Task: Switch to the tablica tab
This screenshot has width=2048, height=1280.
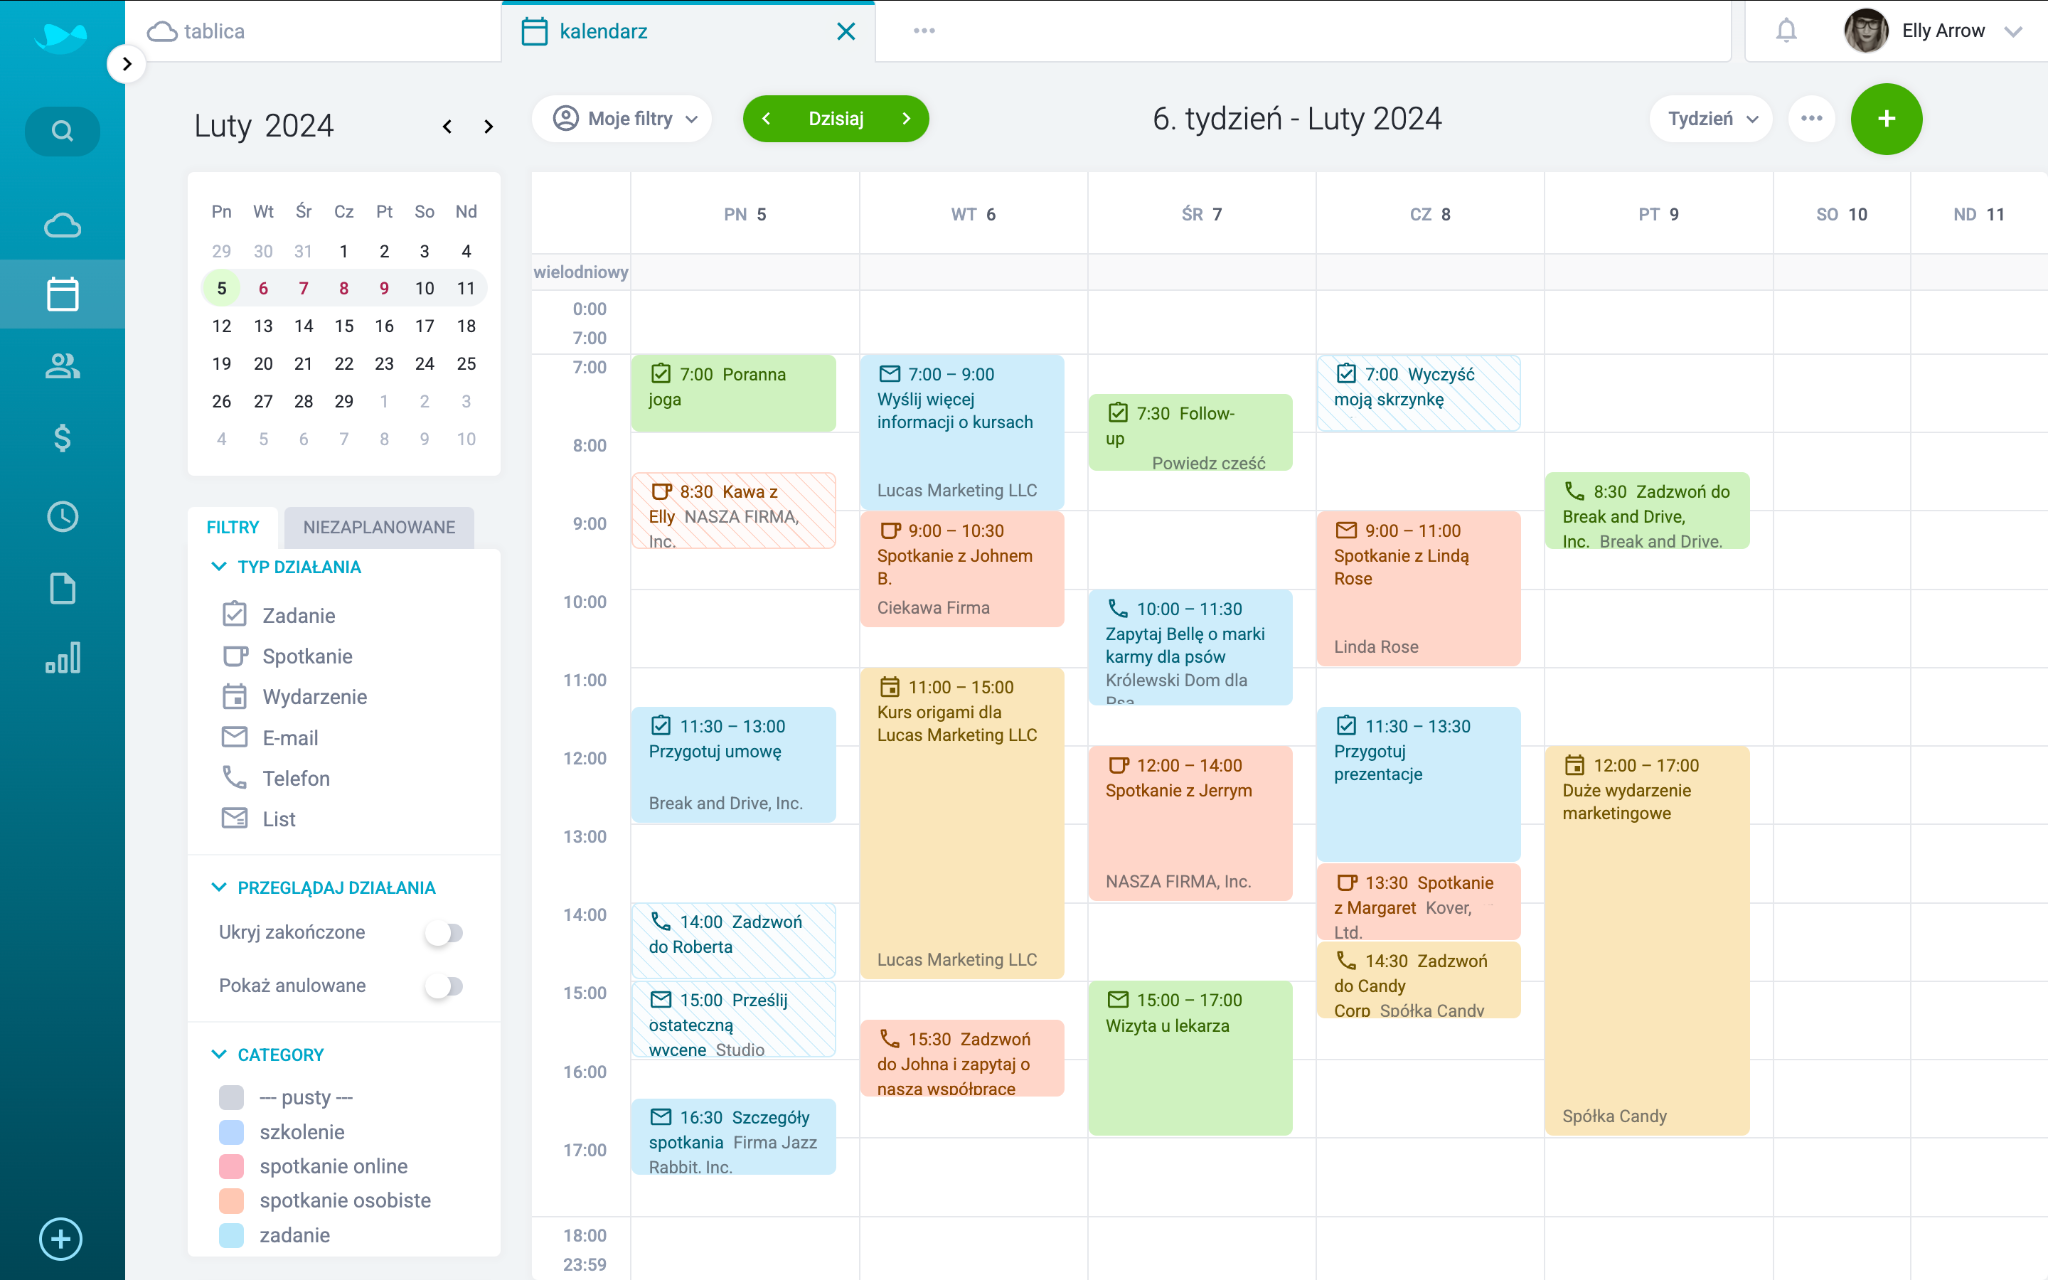Action: pyautogui.click(x=214, y=31)
